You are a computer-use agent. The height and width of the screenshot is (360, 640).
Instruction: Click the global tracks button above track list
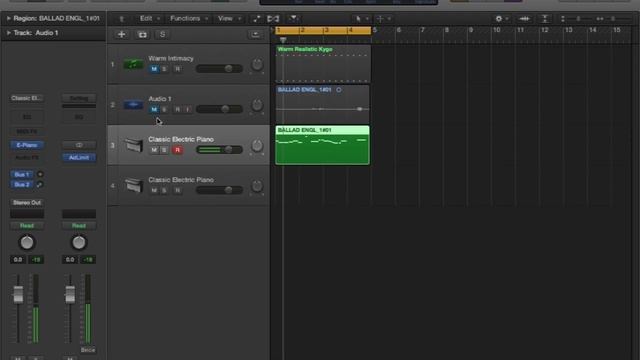pyautogui.click(x=256, y=34)
